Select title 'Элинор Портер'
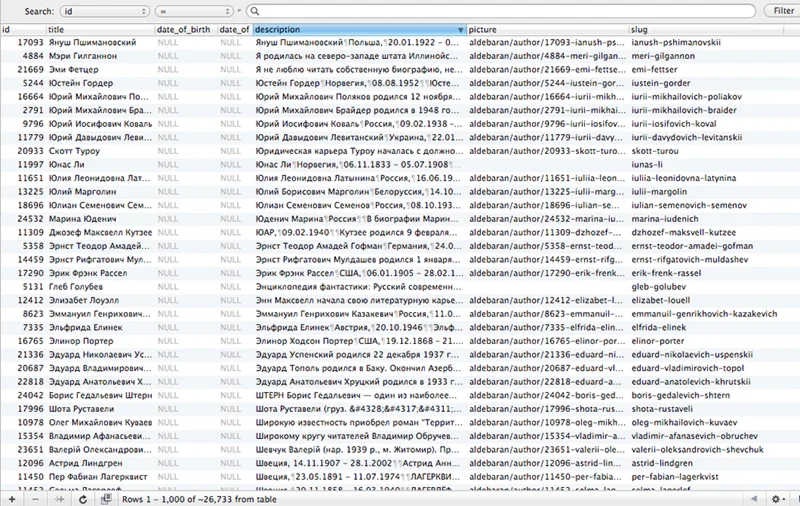 coord(81,341)
